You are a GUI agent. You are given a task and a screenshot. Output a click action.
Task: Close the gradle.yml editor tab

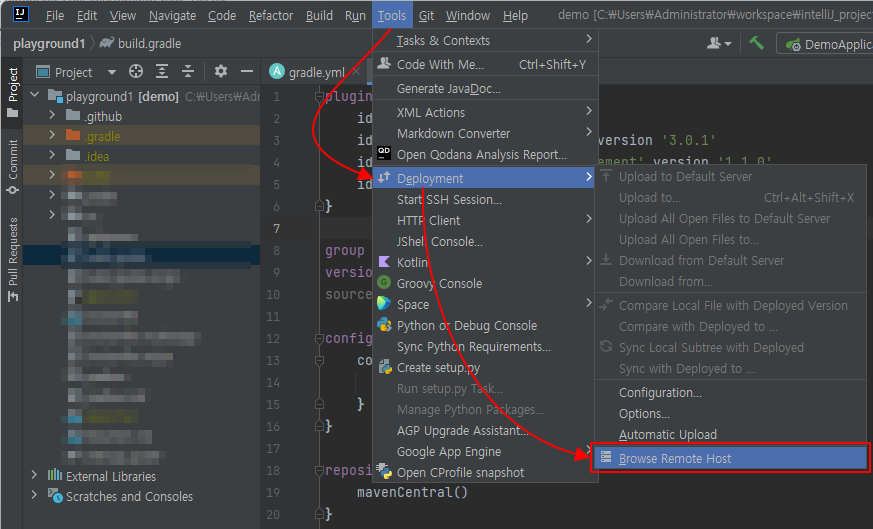coord(356,72)
